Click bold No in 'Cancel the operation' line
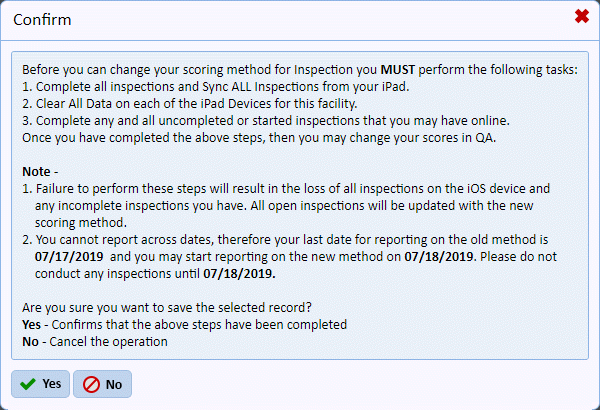 coord(30,341)
